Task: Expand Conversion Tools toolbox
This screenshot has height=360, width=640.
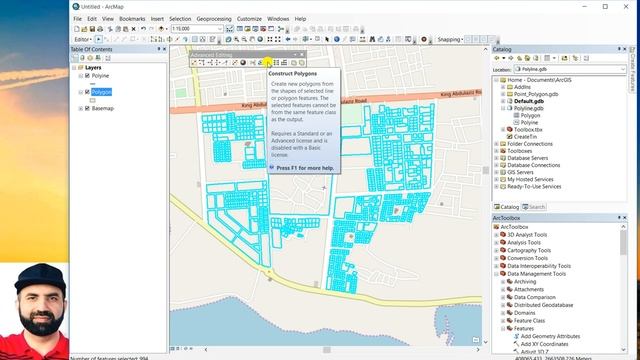Action: point(496,258)
